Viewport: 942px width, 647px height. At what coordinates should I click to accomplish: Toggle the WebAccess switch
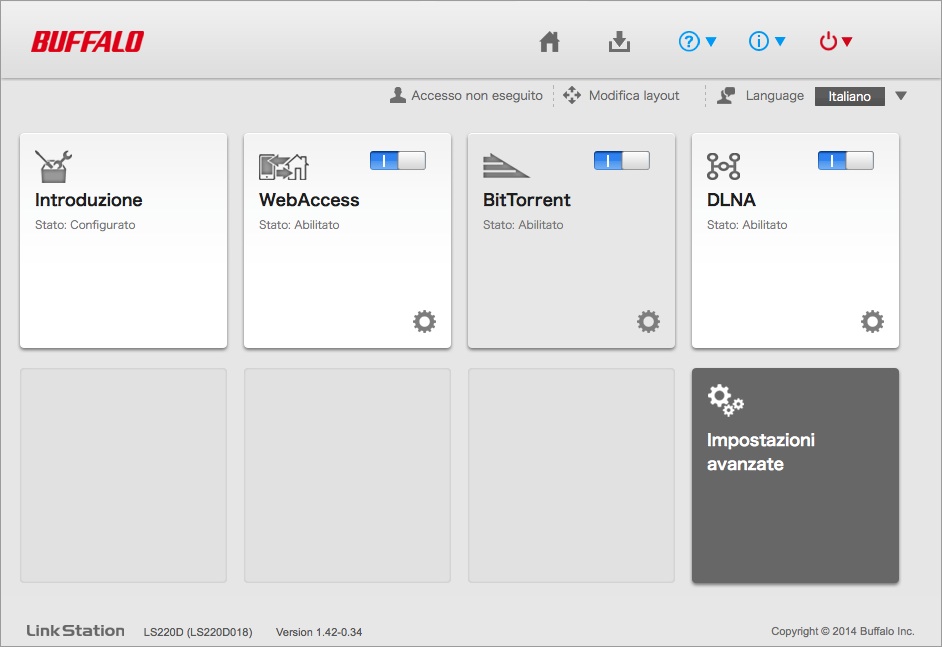(x=398, y=160)
